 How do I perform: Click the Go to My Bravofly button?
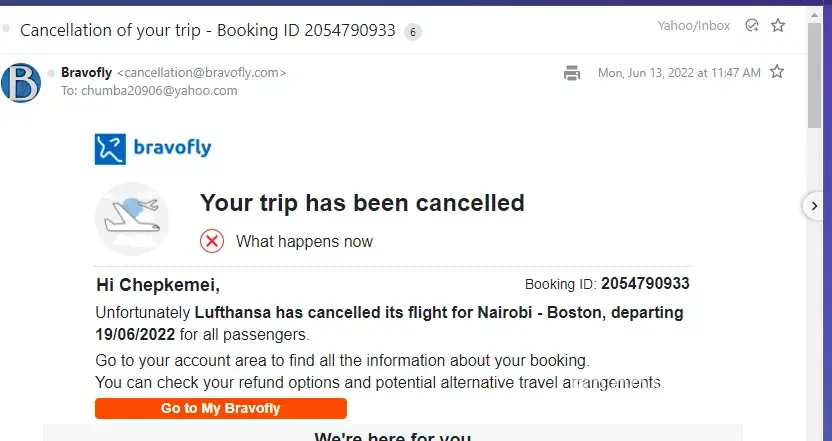point(221,408)
